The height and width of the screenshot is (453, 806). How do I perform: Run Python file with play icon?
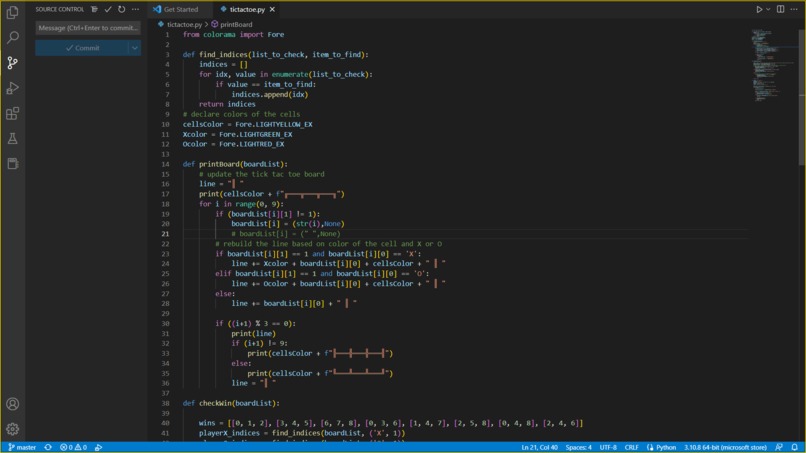click(x=759, y=9)
